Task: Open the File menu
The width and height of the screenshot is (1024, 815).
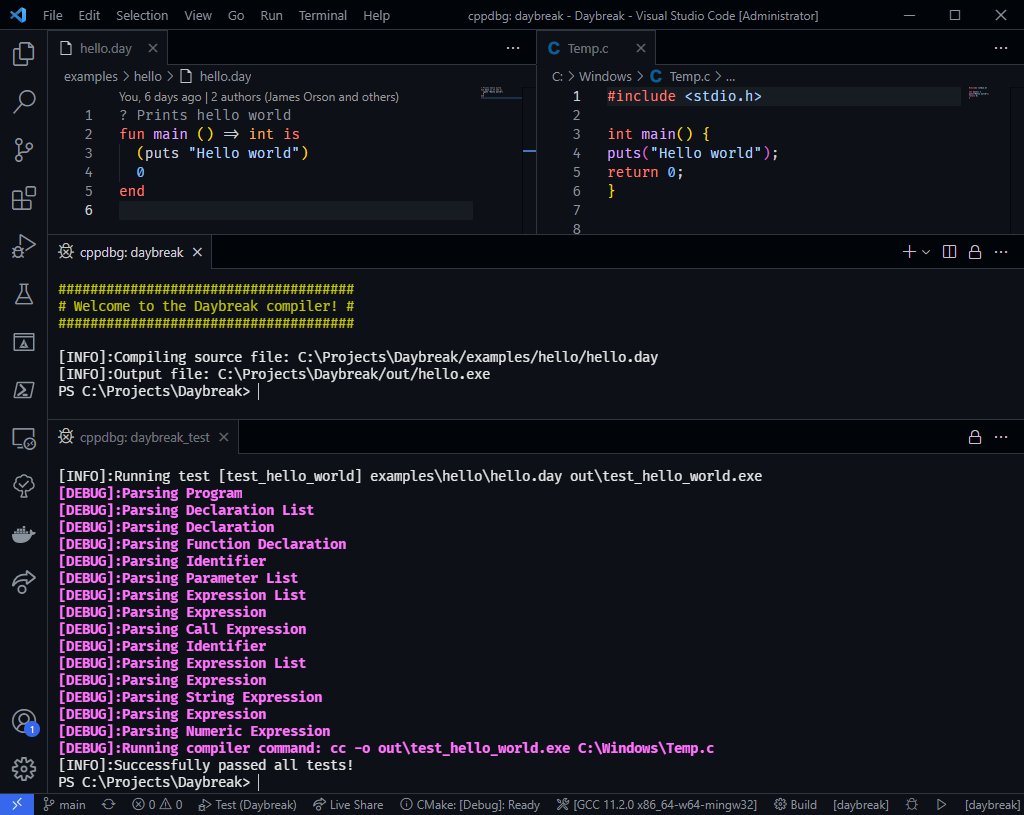Action: click(x=53, y=15)
